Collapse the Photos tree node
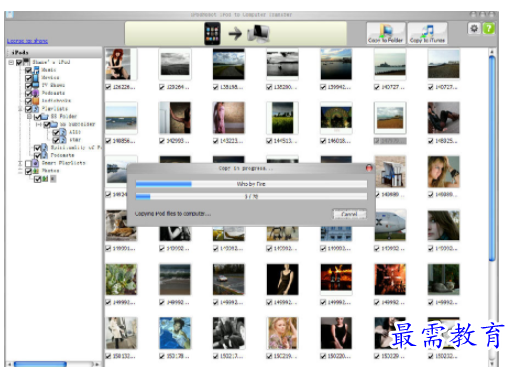Image resolution: width=513 pixels, height=367 pixels. pyautogui.click(x=20, y=171)
